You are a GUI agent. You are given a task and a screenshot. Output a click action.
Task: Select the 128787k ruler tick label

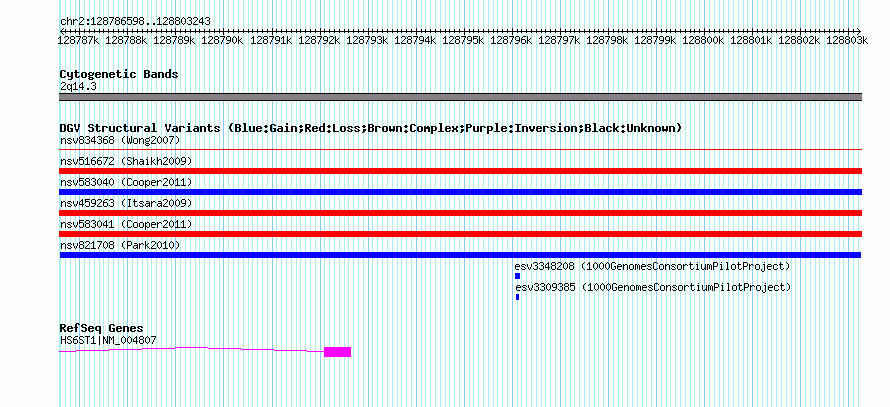pos(78,40)
